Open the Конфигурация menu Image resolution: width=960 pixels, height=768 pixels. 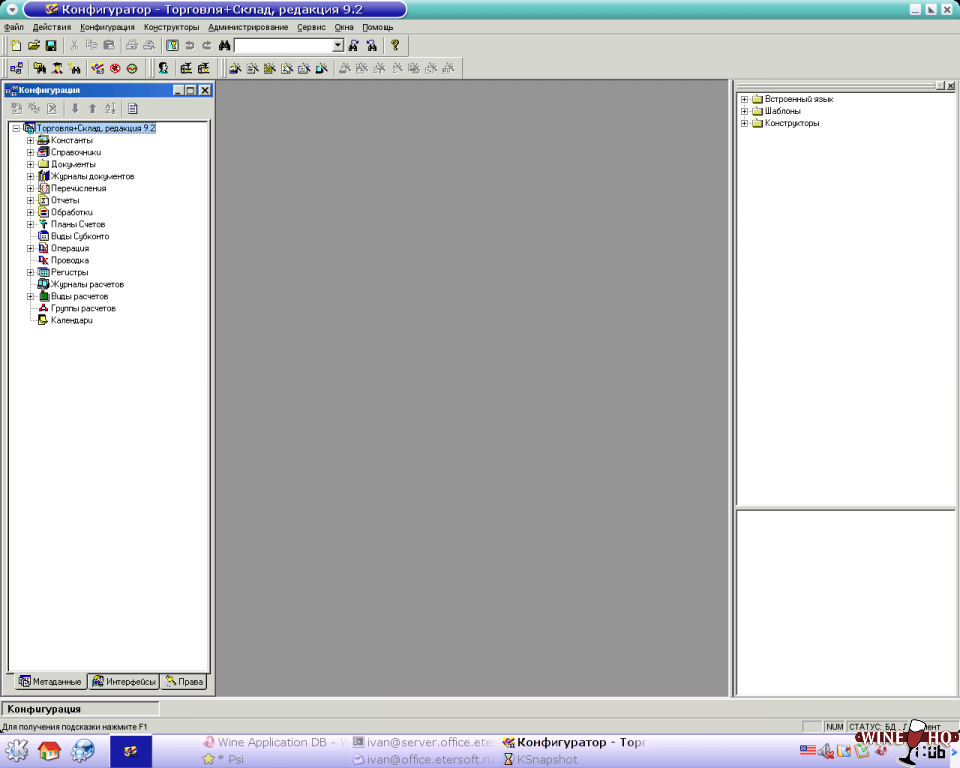(107, 27)
